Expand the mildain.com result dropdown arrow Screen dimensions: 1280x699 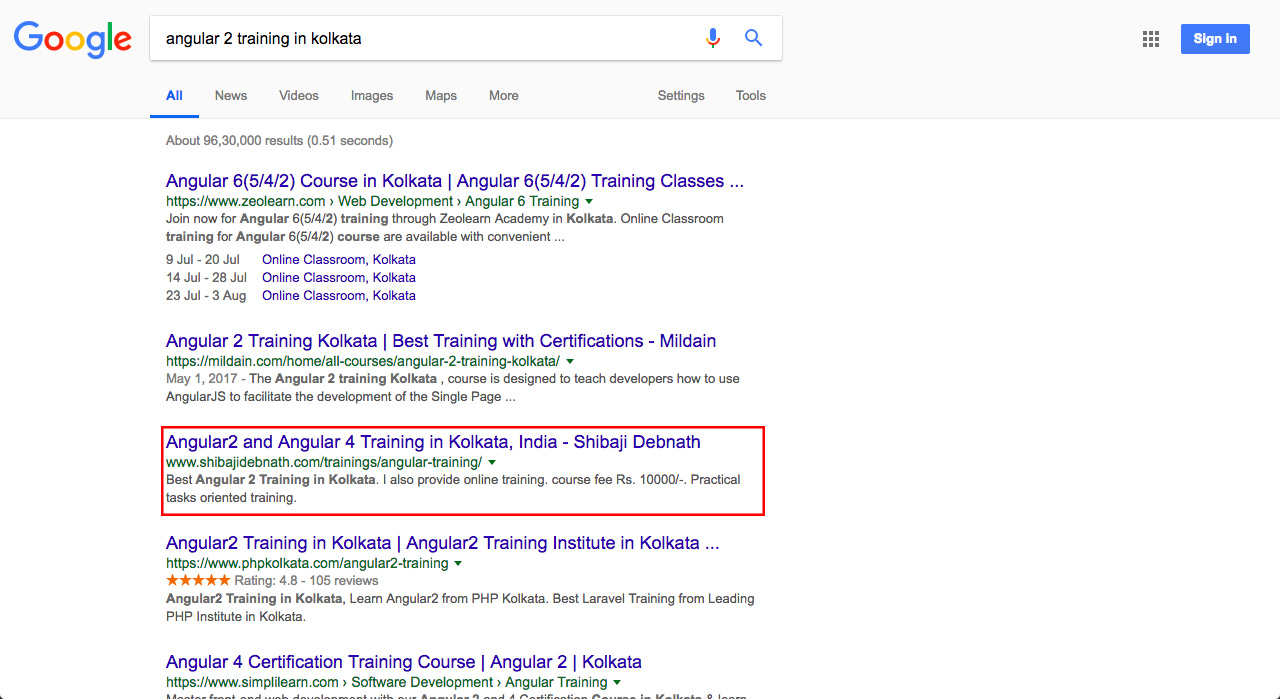click(x=570, y=361)
